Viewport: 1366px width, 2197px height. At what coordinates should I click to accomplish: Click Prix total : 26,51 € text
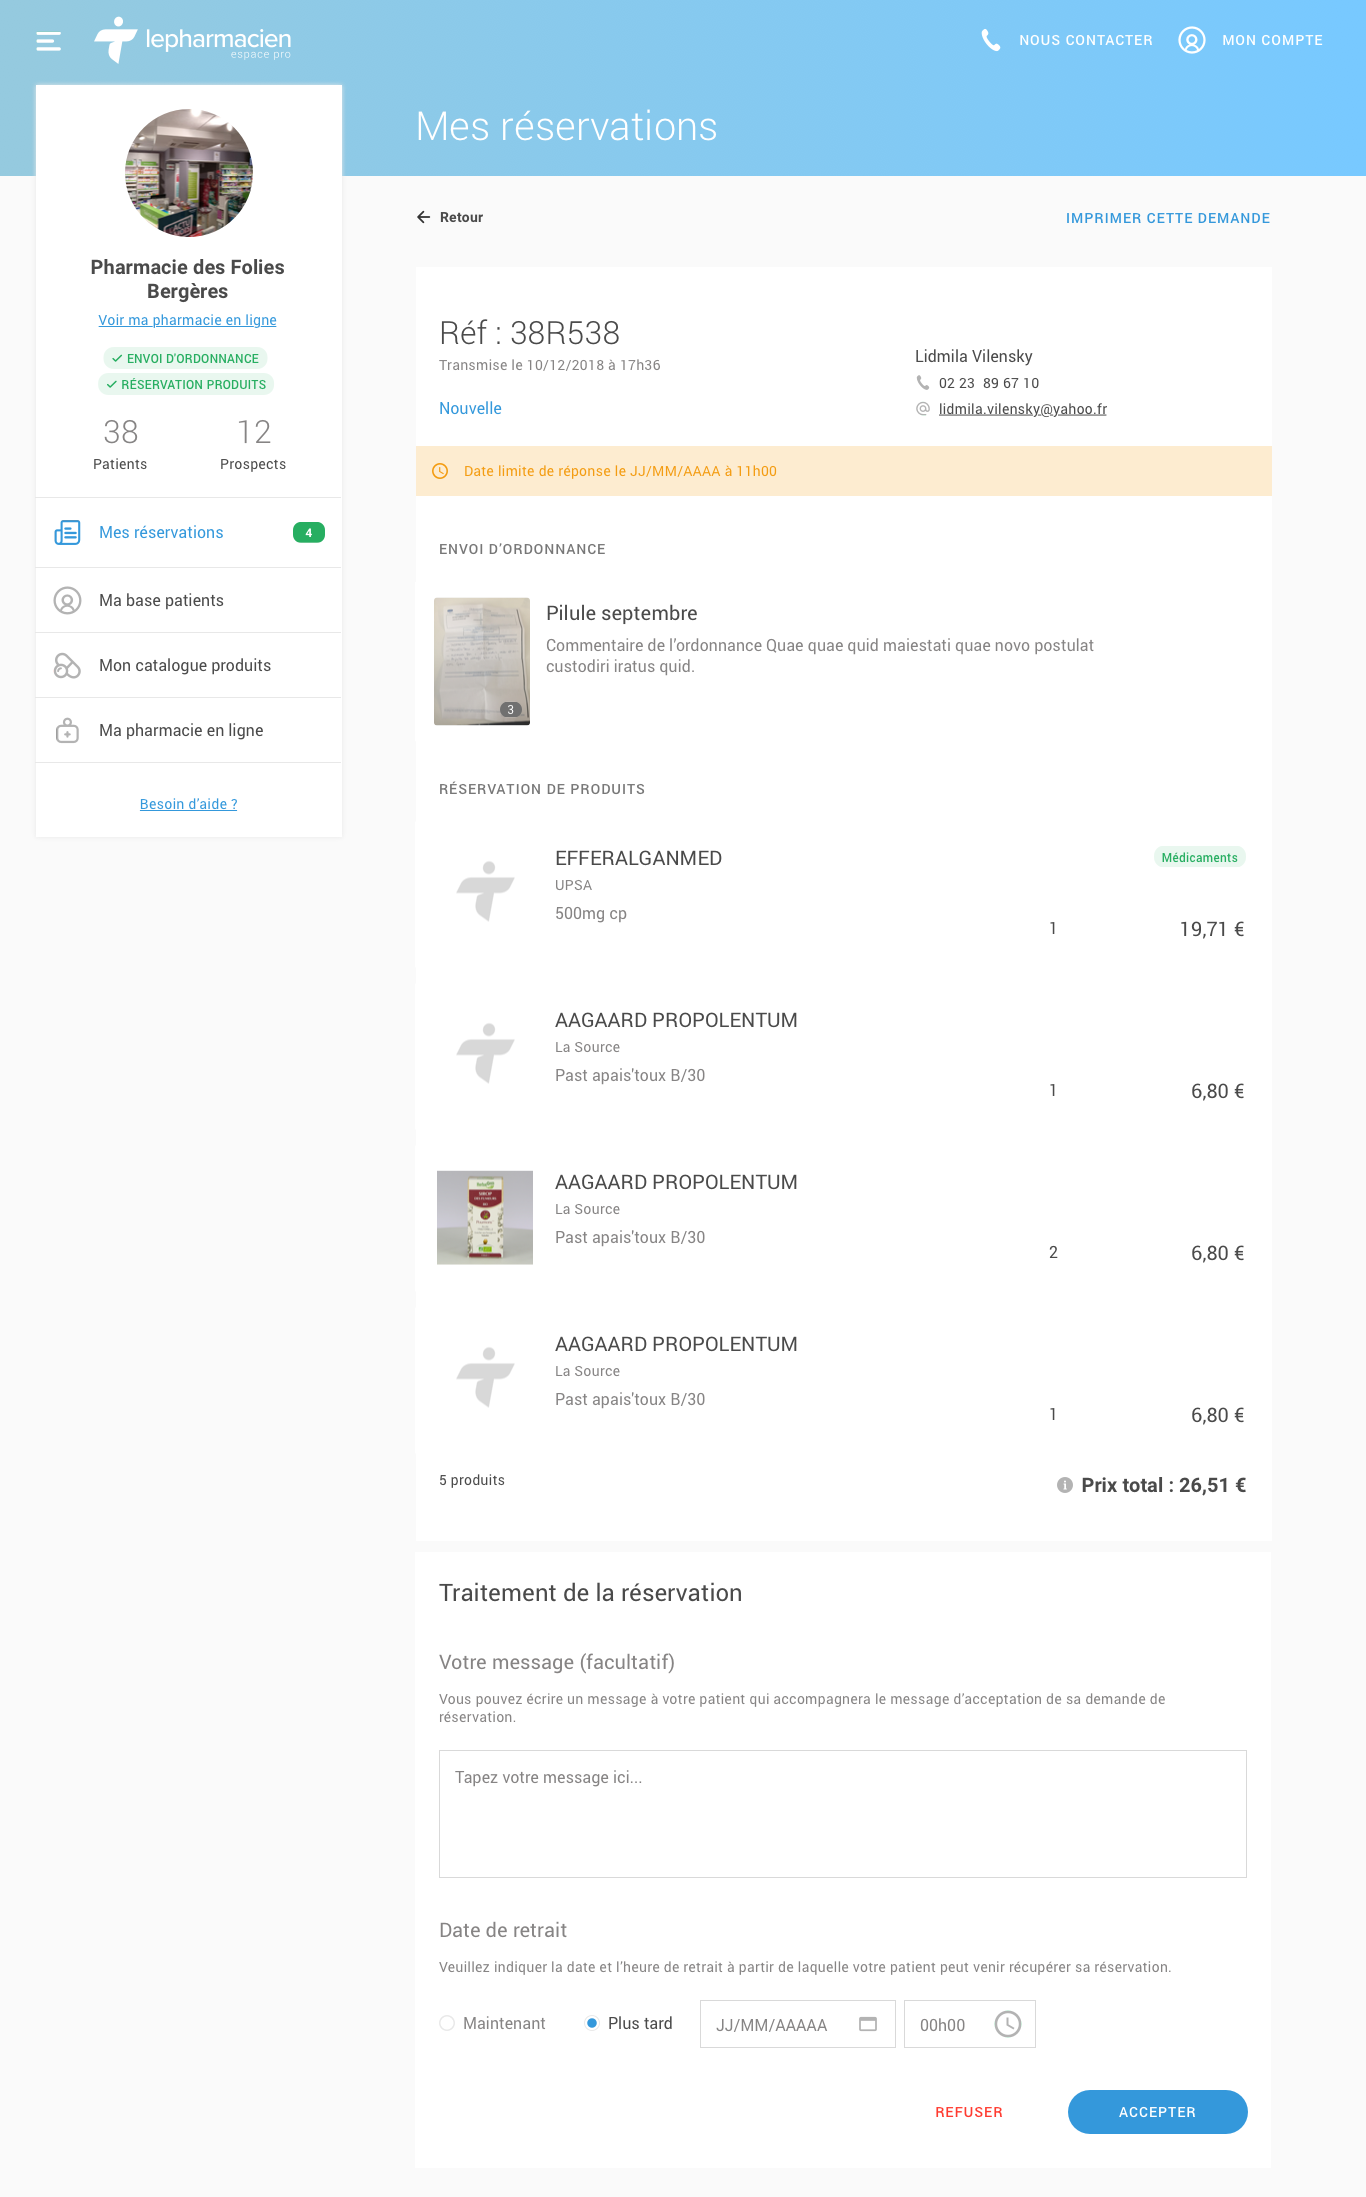pyautogui.click(x=1163, y=1485)
